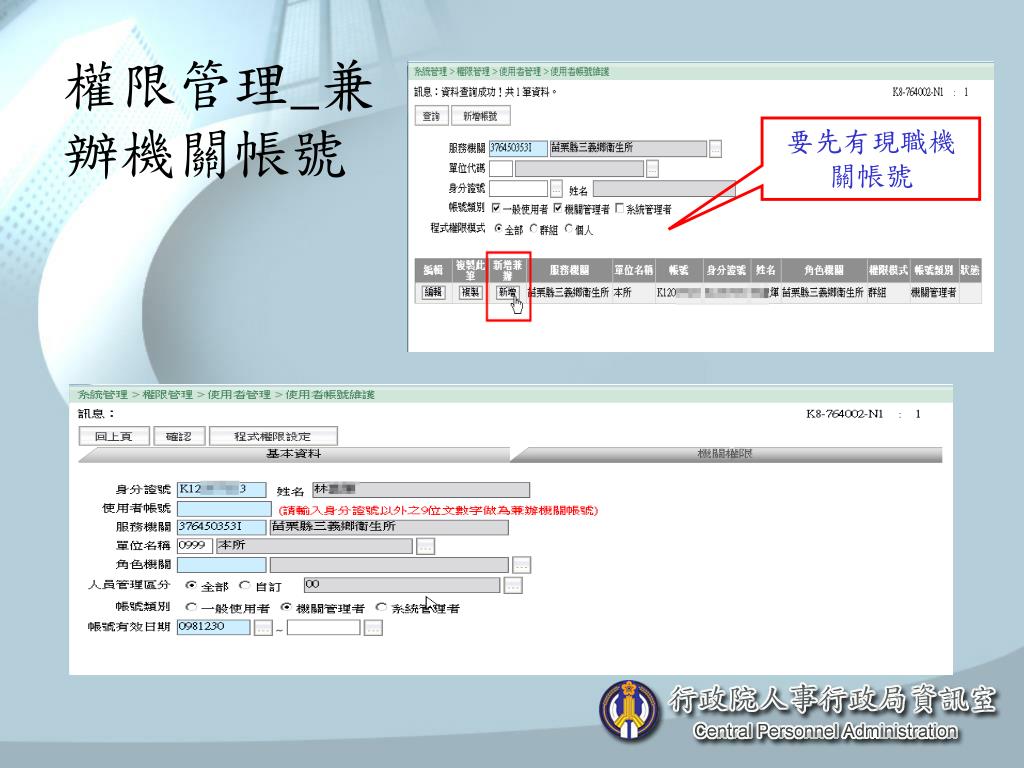Screen dimensions: 1024x768
Task: Open the lookup button beside 角色機關 field
Action: click(x=522, y=565)
